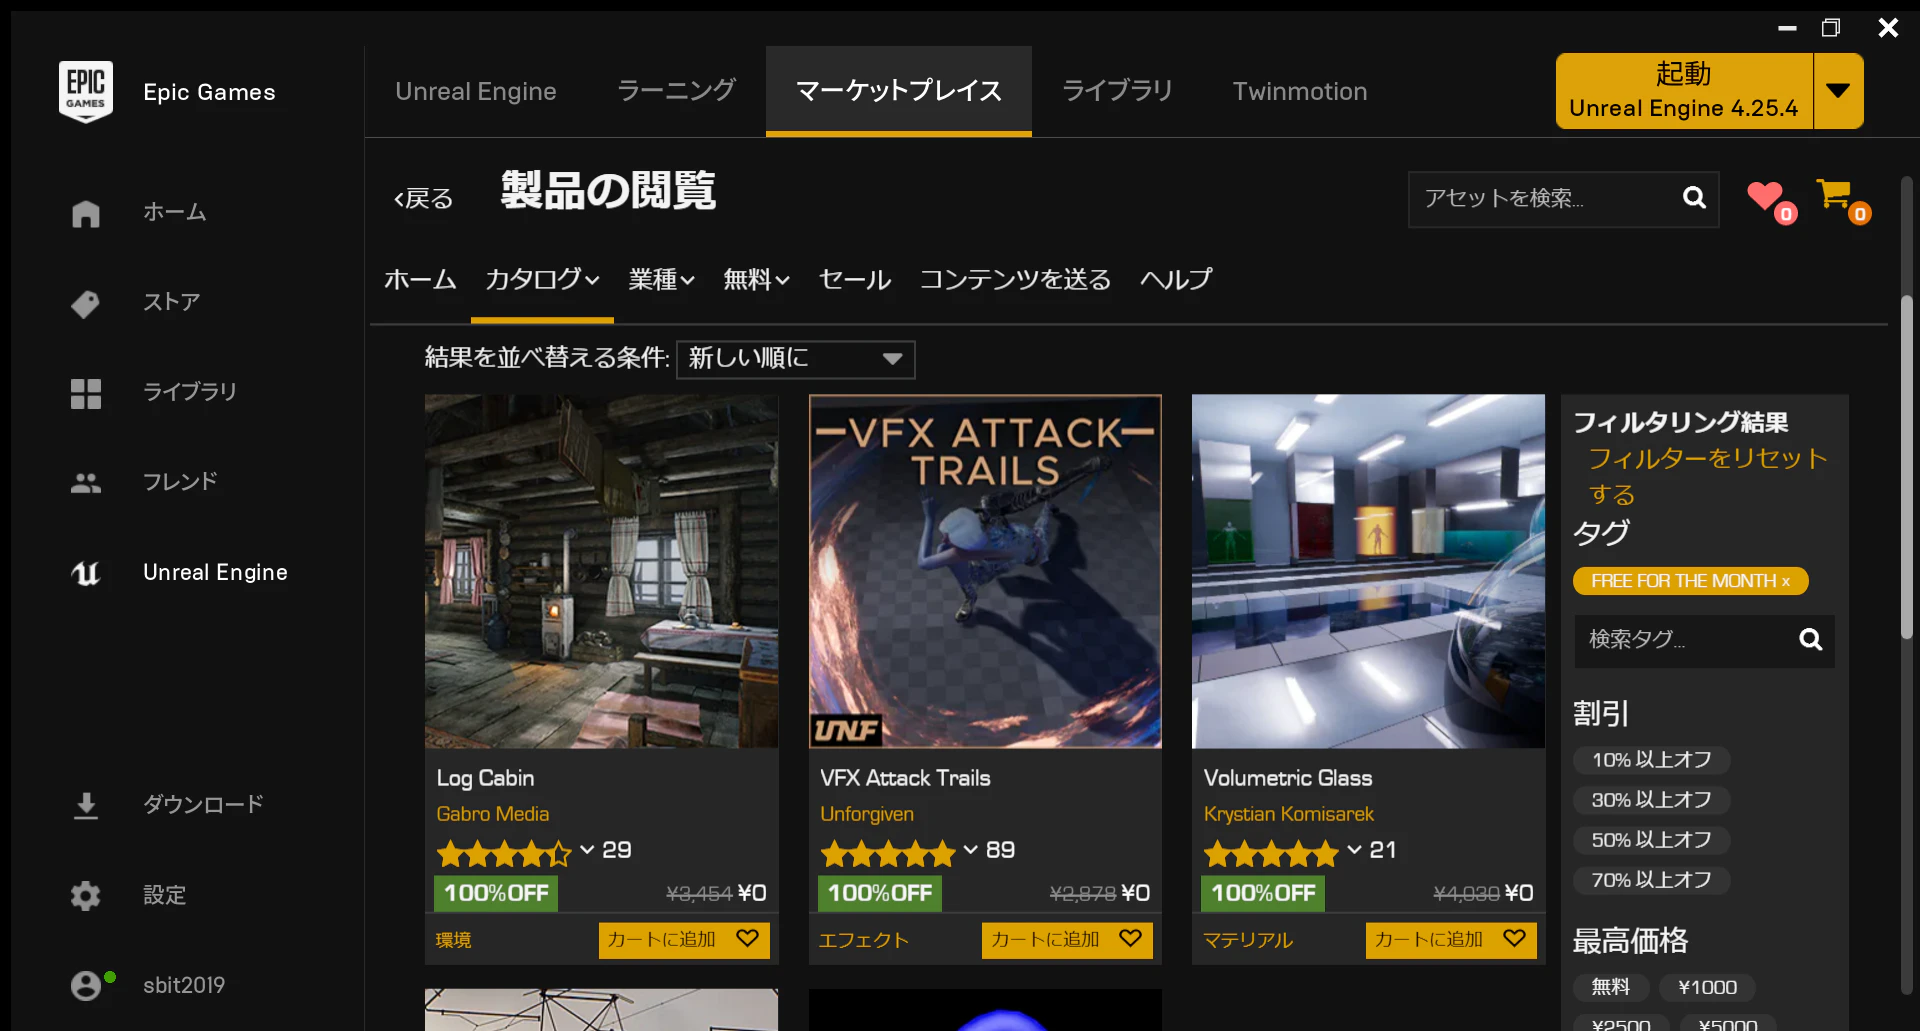Expand the 業種 menu
Screen dimensions: 1920x1031
point(661,280)
